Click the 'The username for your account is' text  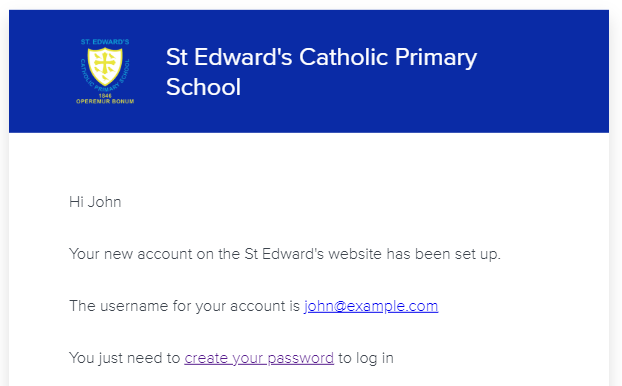(184, 306)
